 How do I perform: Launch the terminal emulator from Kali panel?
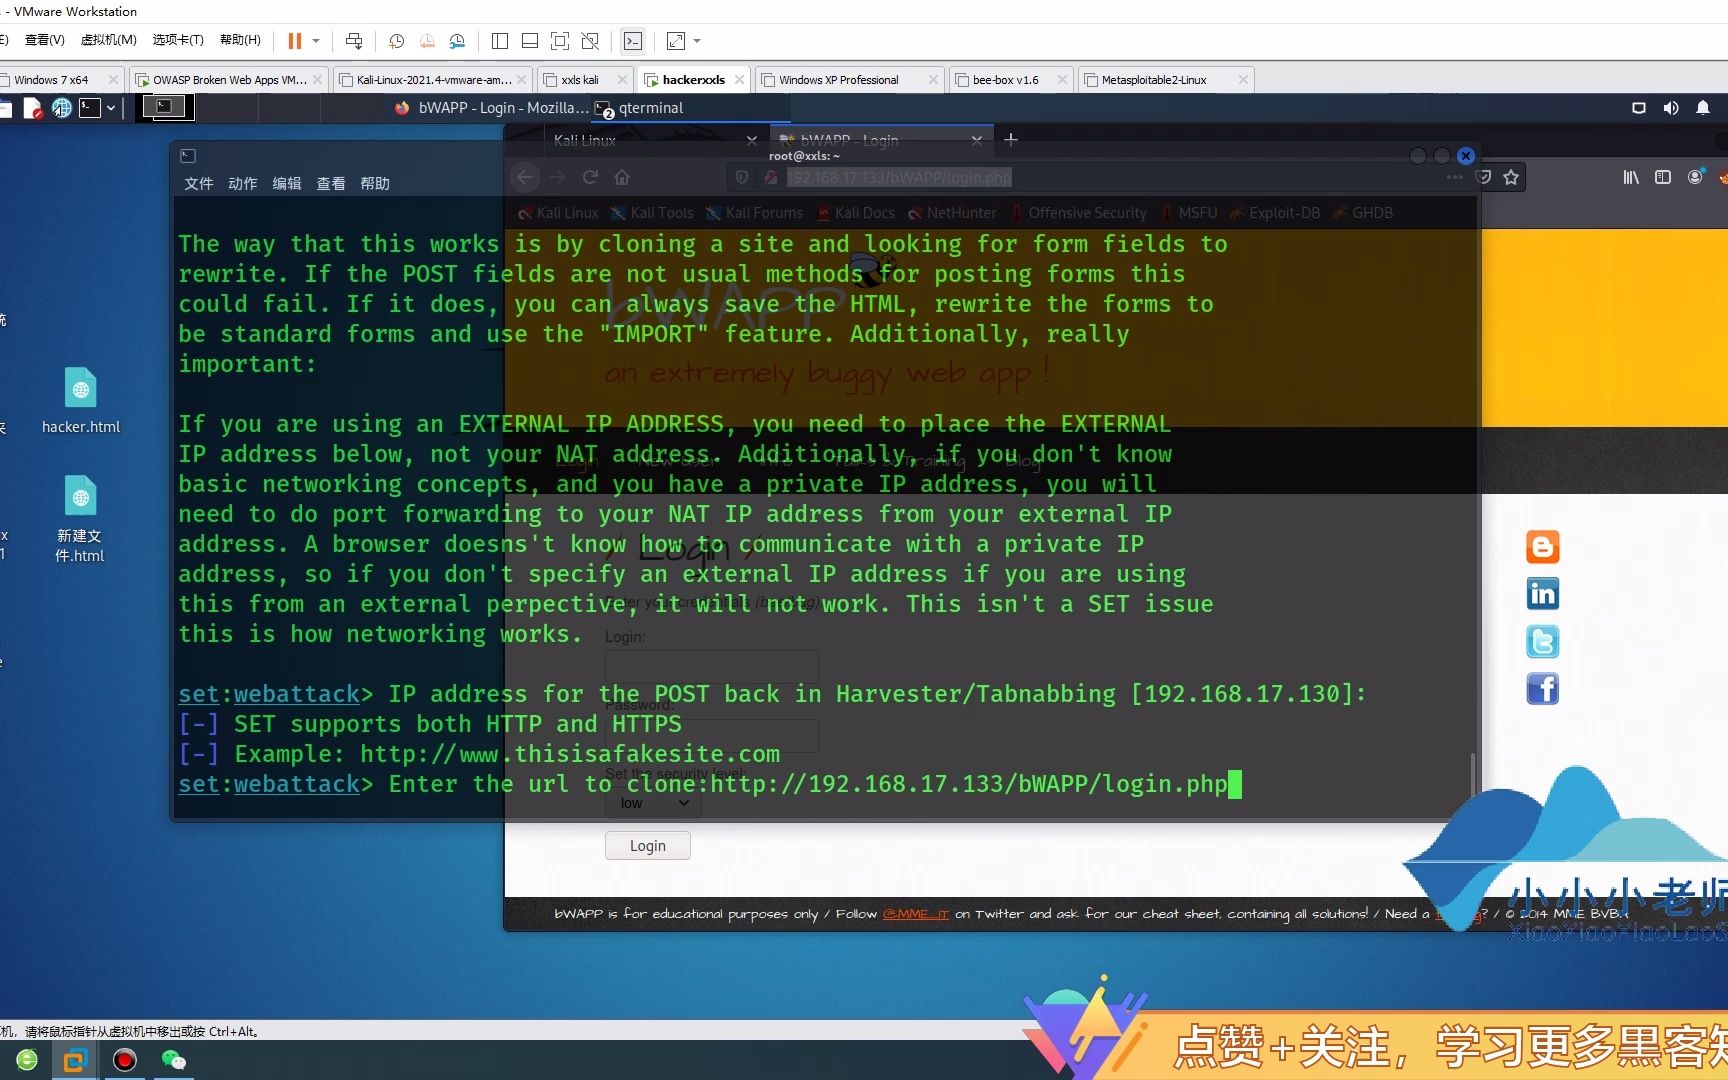tap(90, 108)
